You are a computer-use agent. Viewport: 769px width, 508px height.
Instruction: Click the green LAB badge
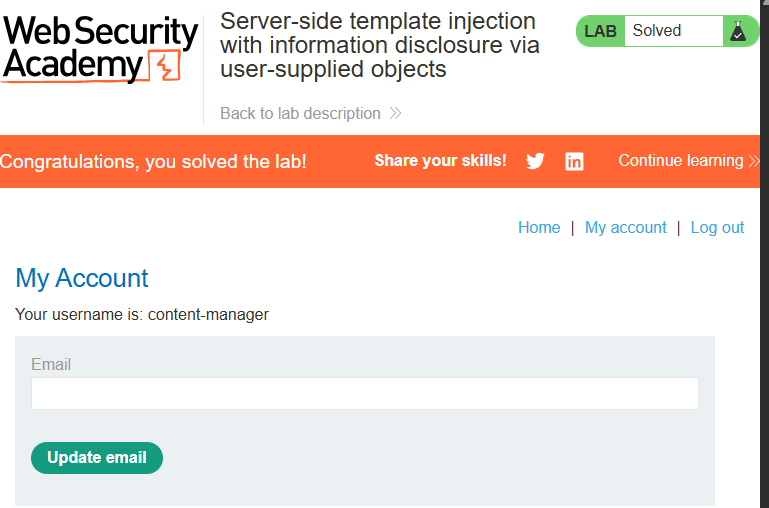pos(600,31)
